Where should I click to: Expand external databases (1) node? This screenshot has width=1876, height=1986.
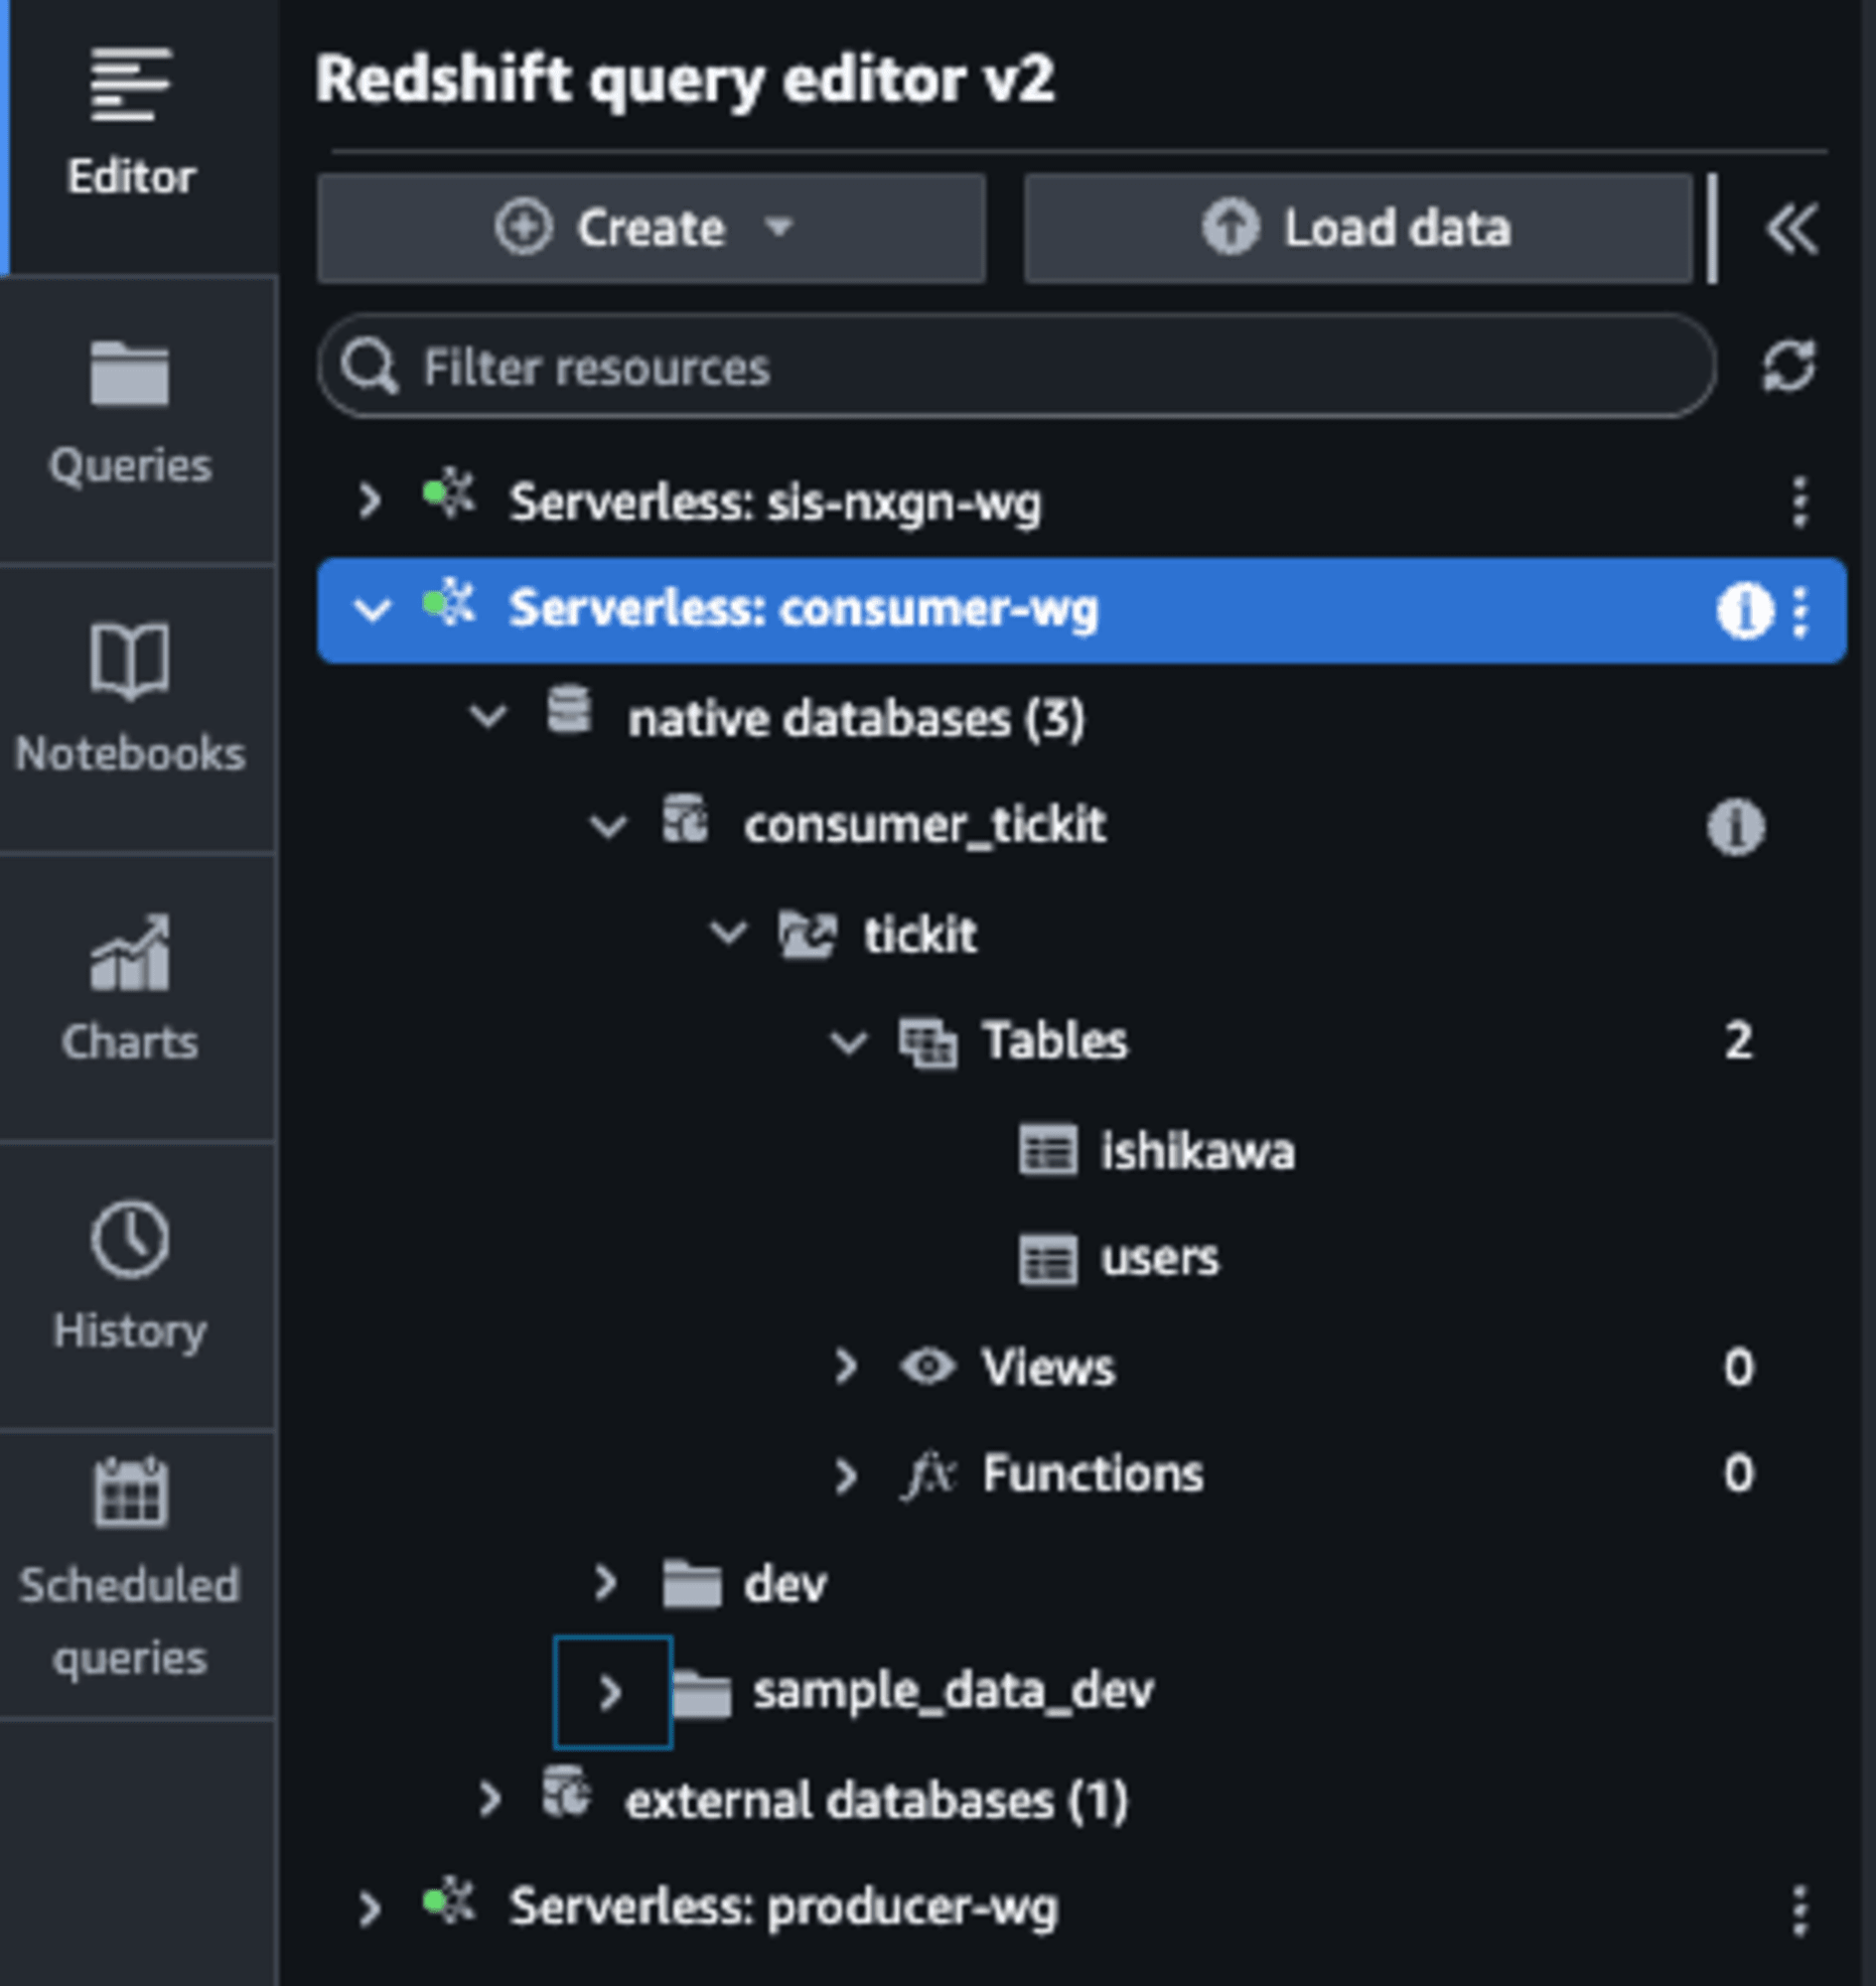click(490, 1799)
